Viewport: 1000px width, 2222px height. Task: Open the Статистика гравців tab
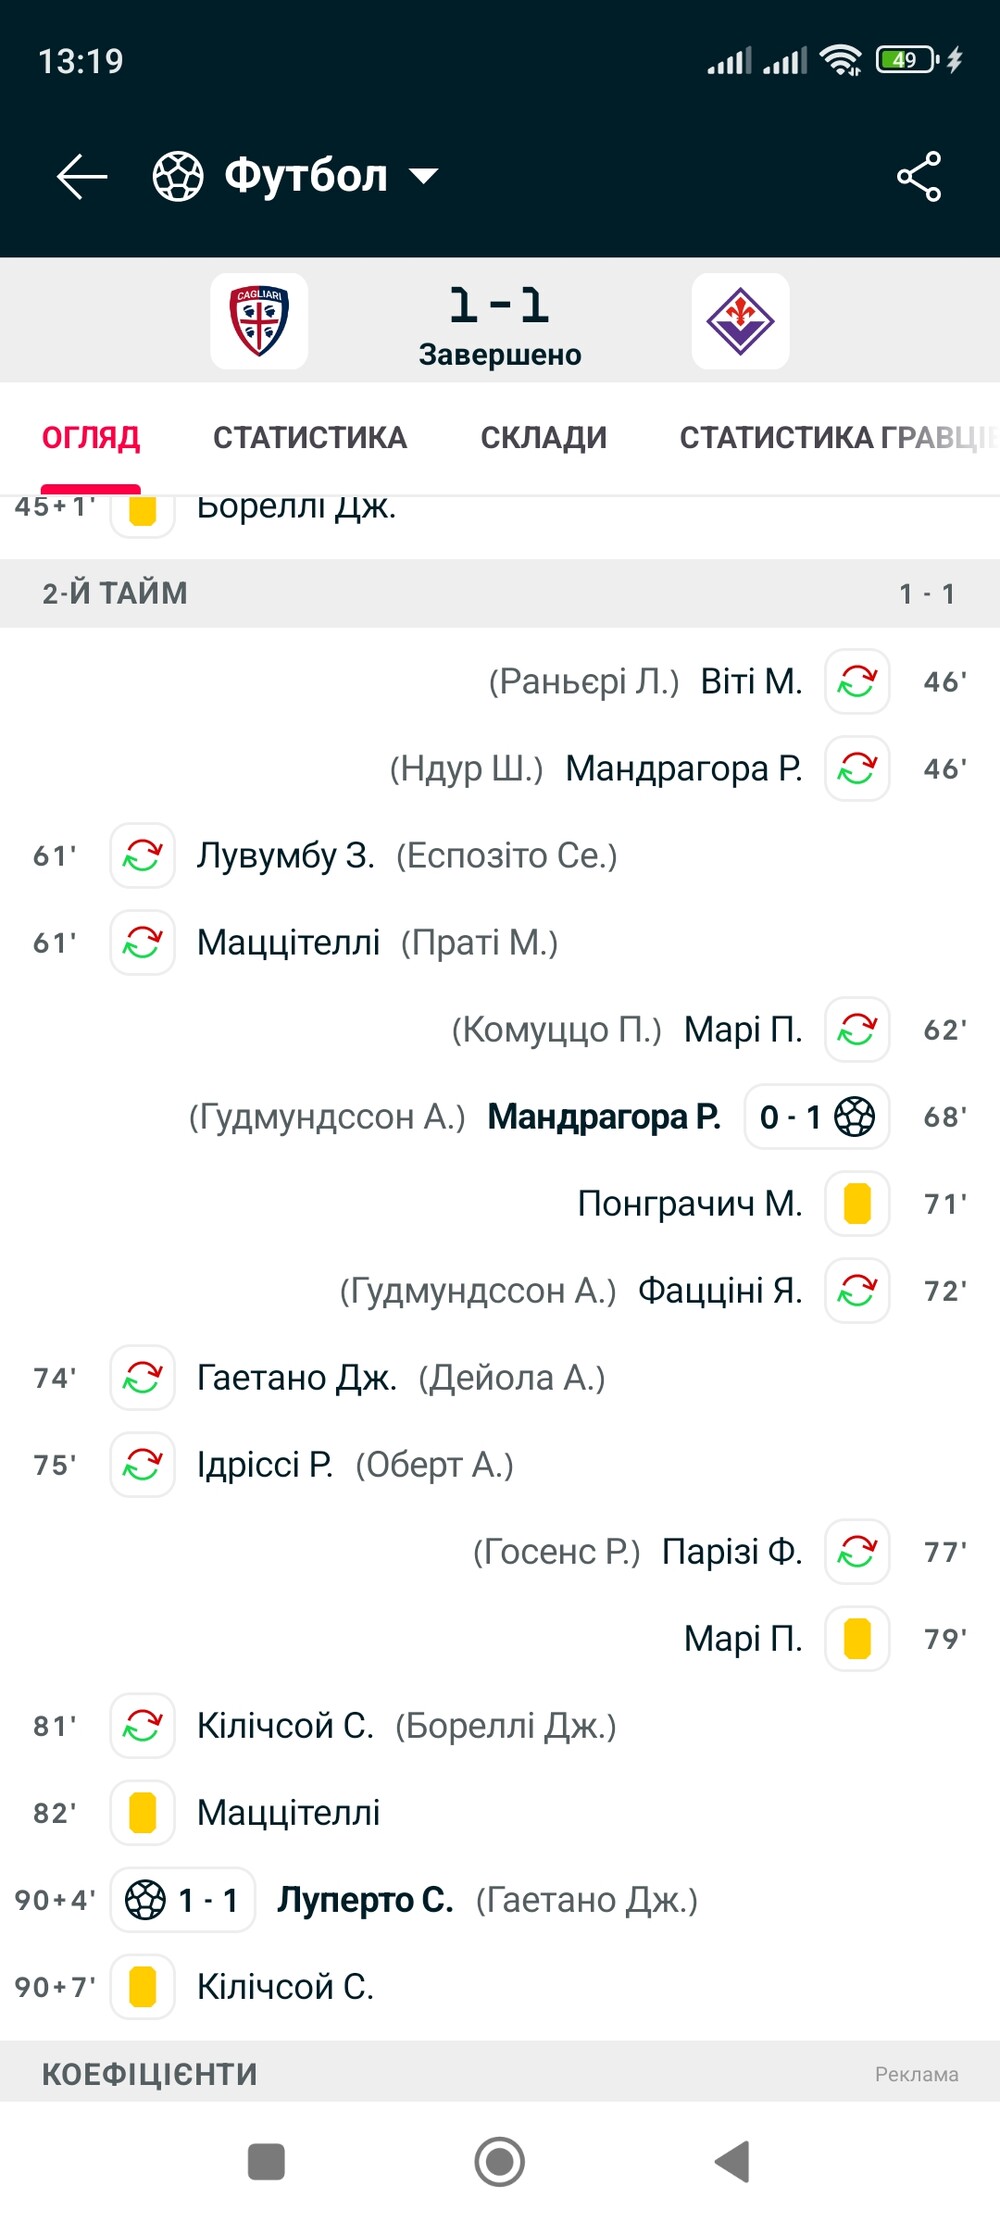[x=838, y=437]
